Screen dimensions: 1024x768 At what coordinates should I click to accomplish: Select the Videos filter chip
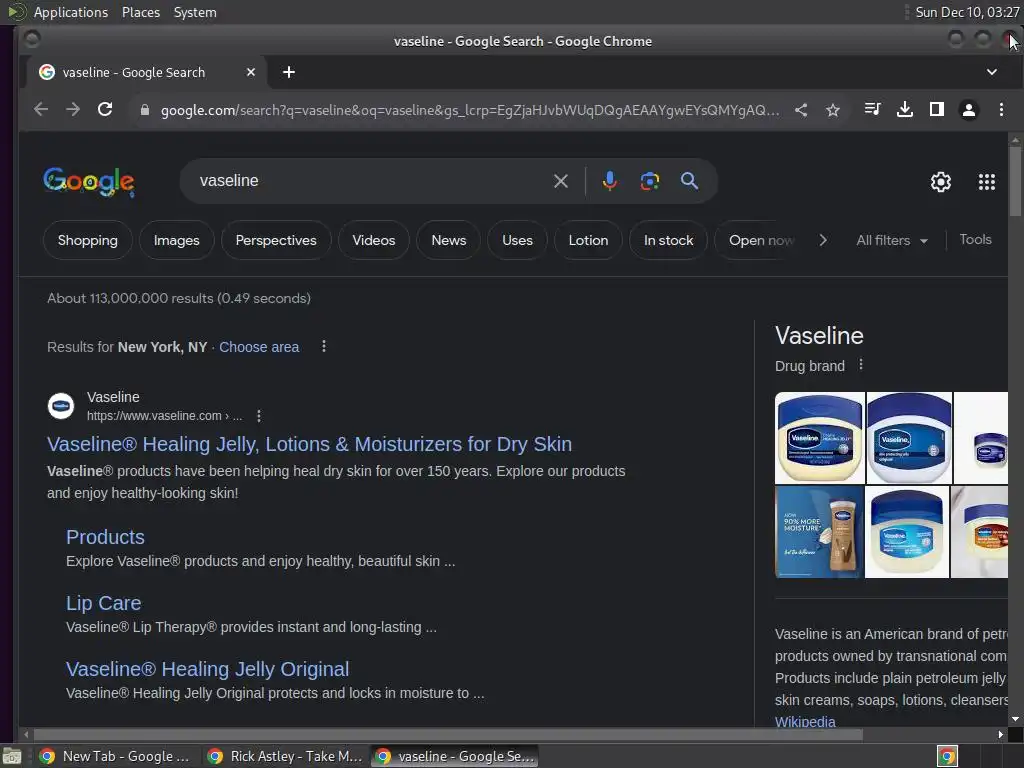(x=374, y=240)
